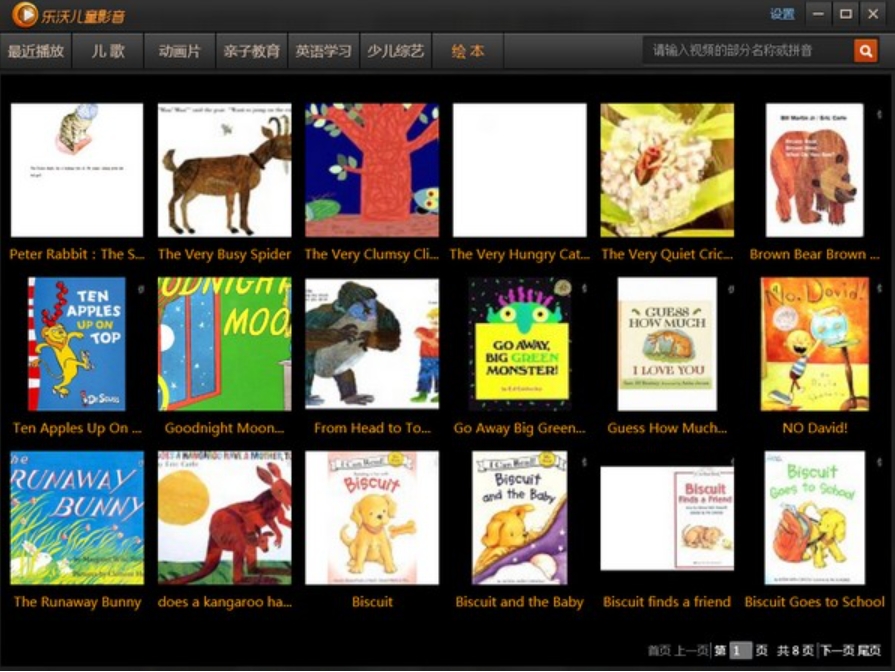Jump to last page with 尾页
The width and height of the screenshot is (895, 672).
[x=869, y=650]
